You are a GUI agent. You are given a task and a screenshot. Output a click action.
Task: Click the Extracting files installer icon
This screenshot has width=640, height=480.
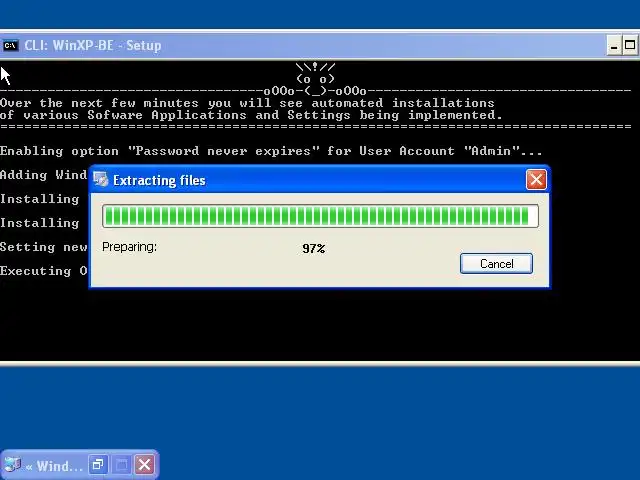pyautogui.click(x=100, y=180)
